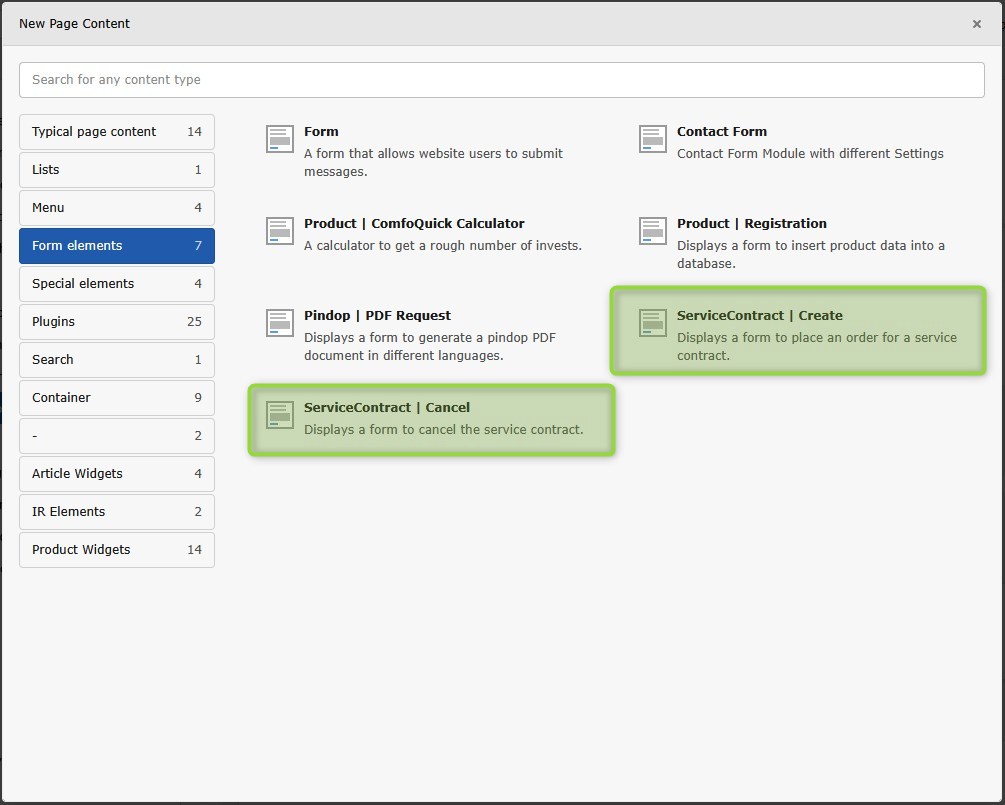Click the Form content element icon
The width and height of the screenshot is (1005, 805).
coord(280,139)
